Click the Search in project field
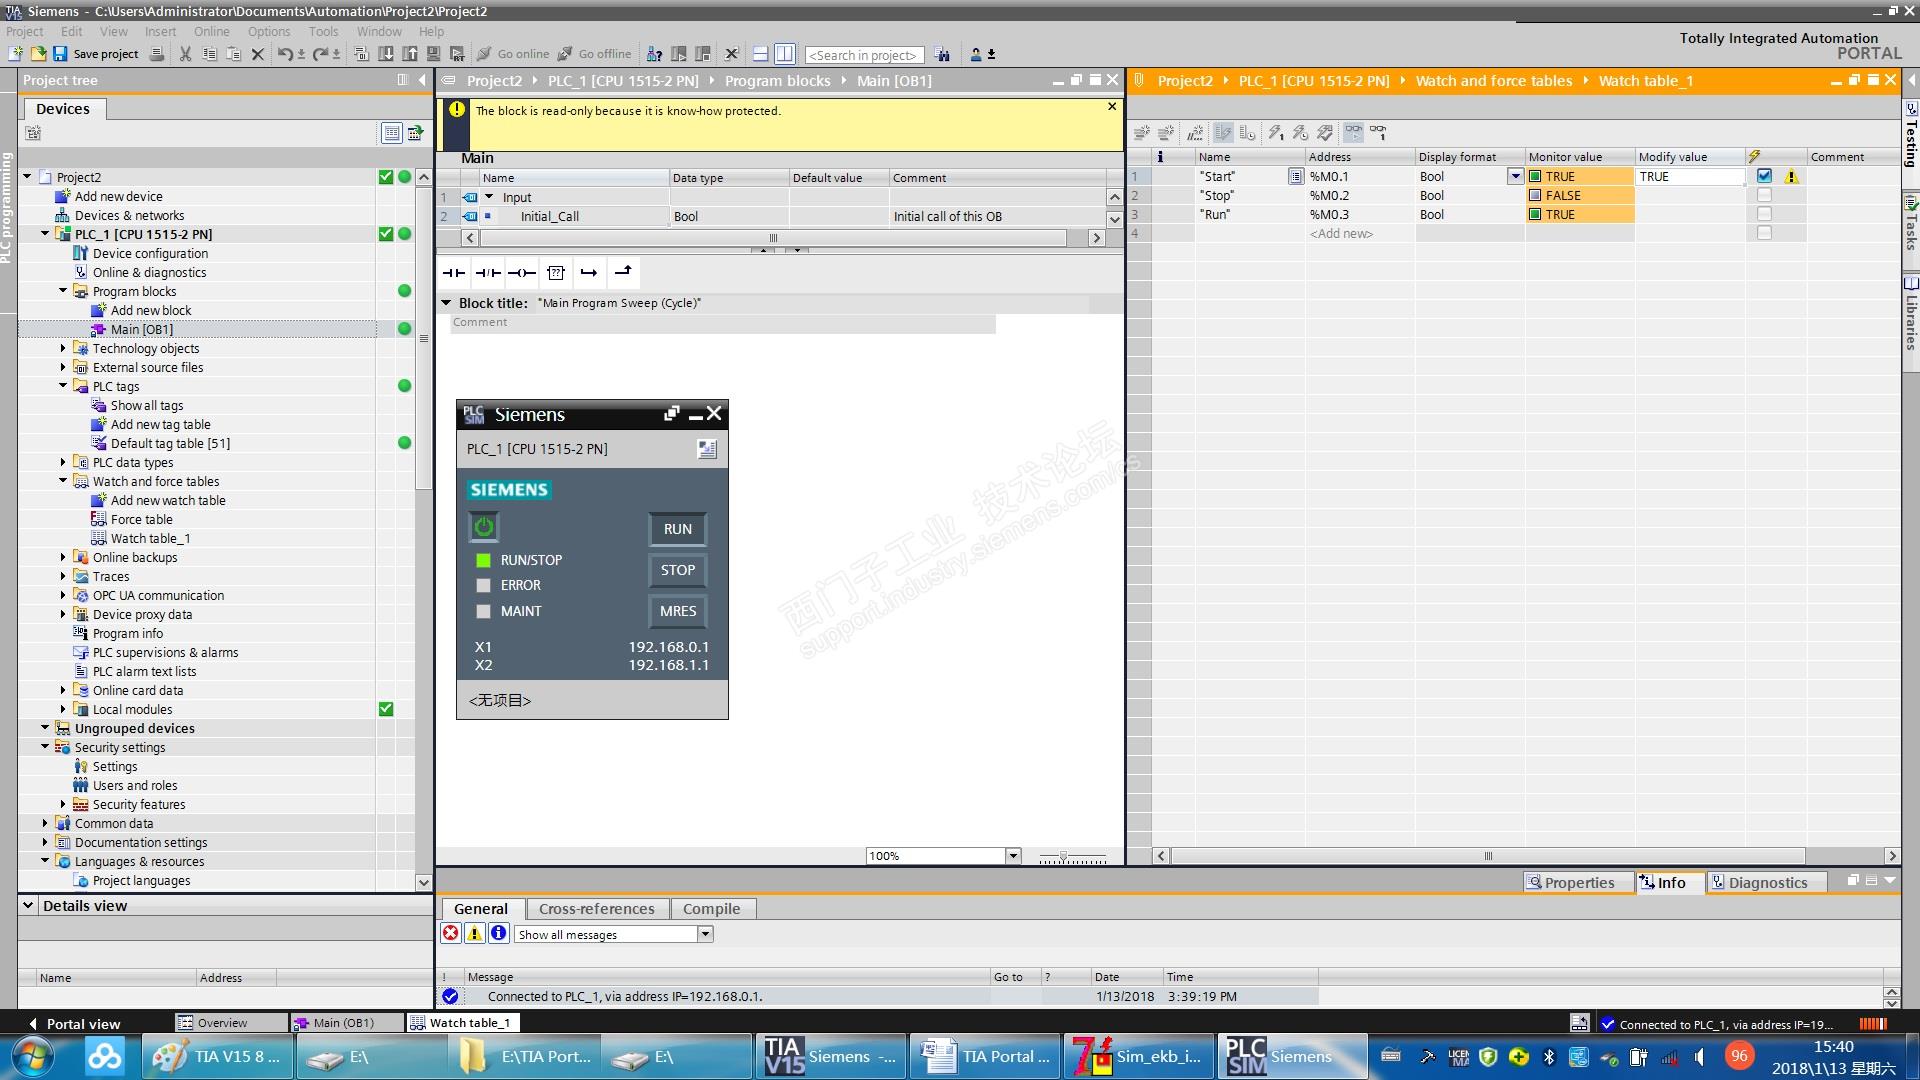 (864, 55)
